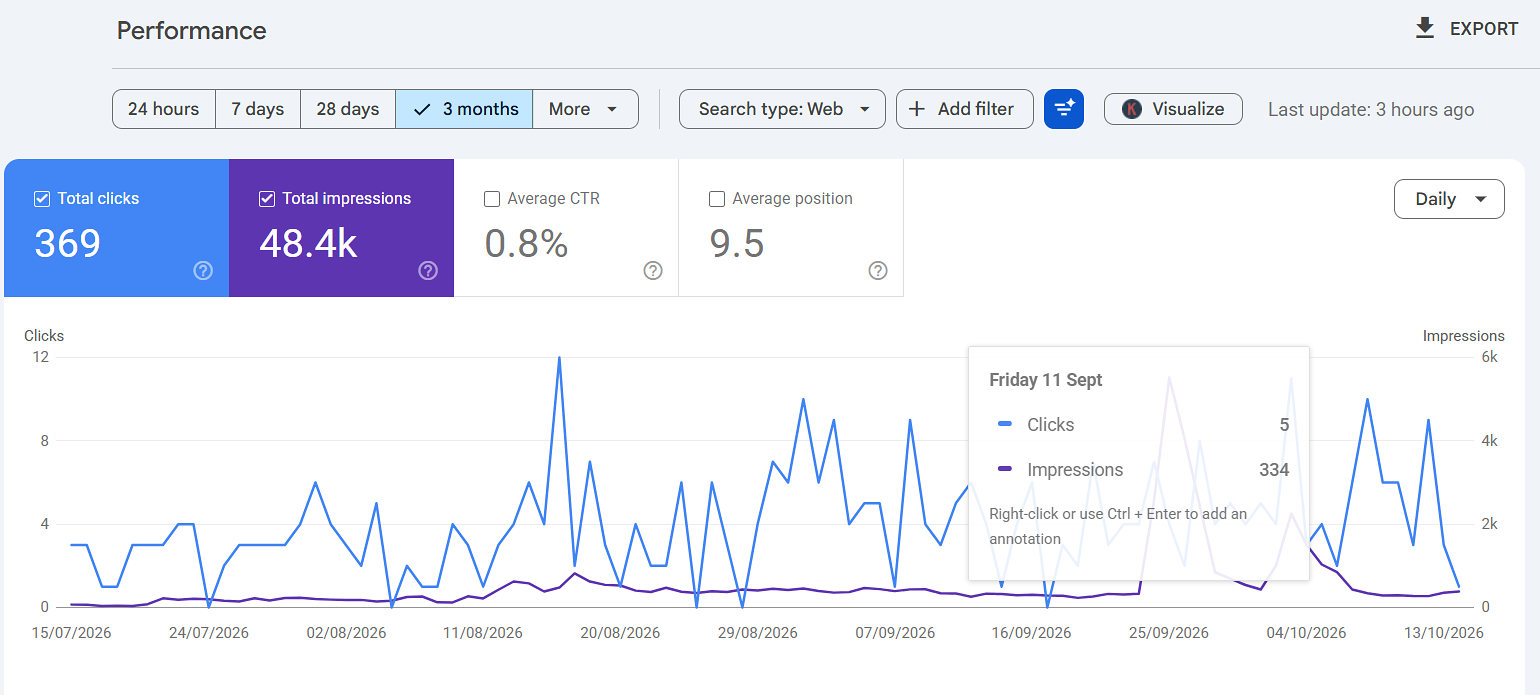The image size is (1540, 695).
Task: Select the 7 days date range
Action: [258, 109]
